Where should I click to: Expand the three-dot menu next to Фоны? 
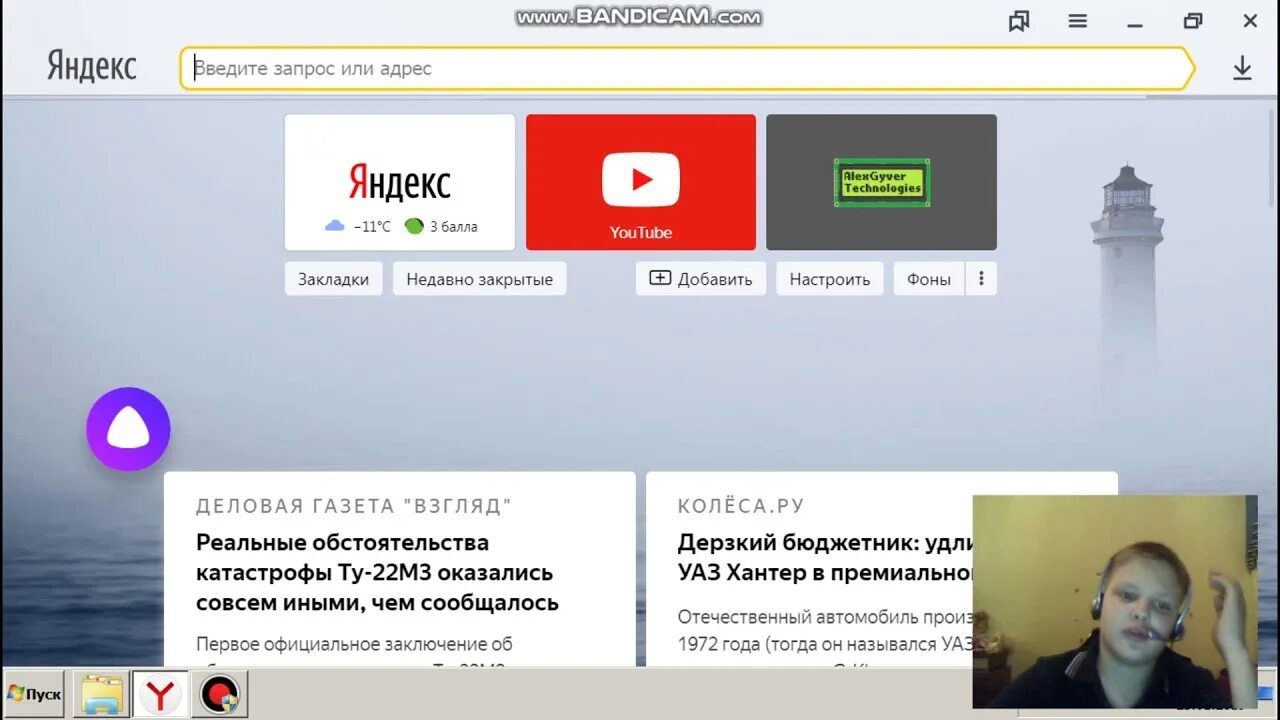point(981,279)
